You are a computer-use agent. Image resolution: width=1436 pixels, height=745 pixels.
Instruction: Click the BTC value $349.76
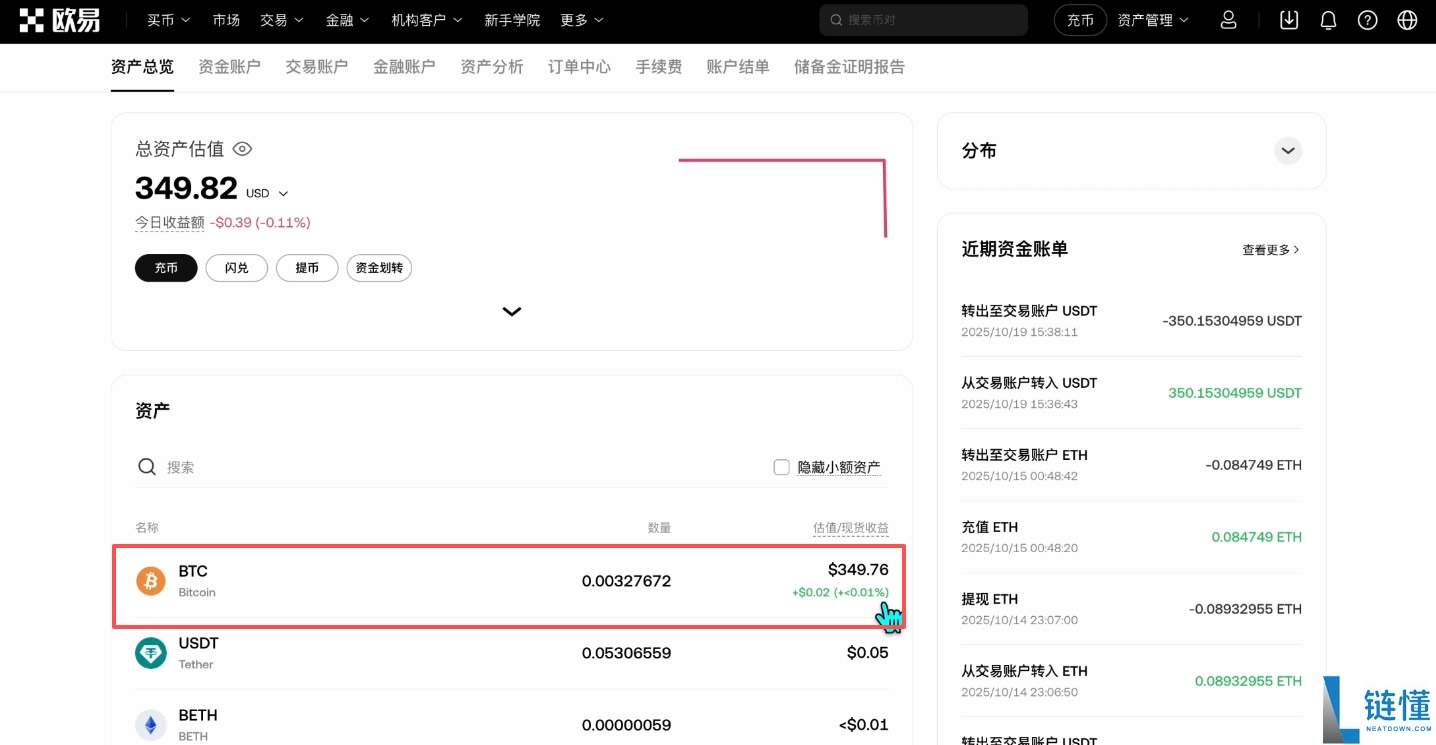858,570
